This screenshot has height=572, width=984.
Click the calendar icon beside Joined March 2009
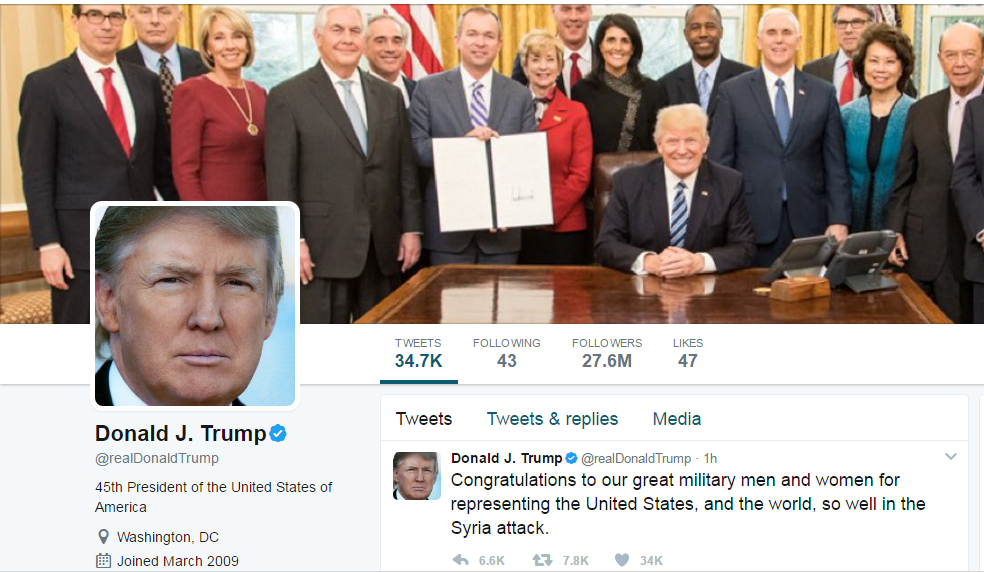pos(104,561)
